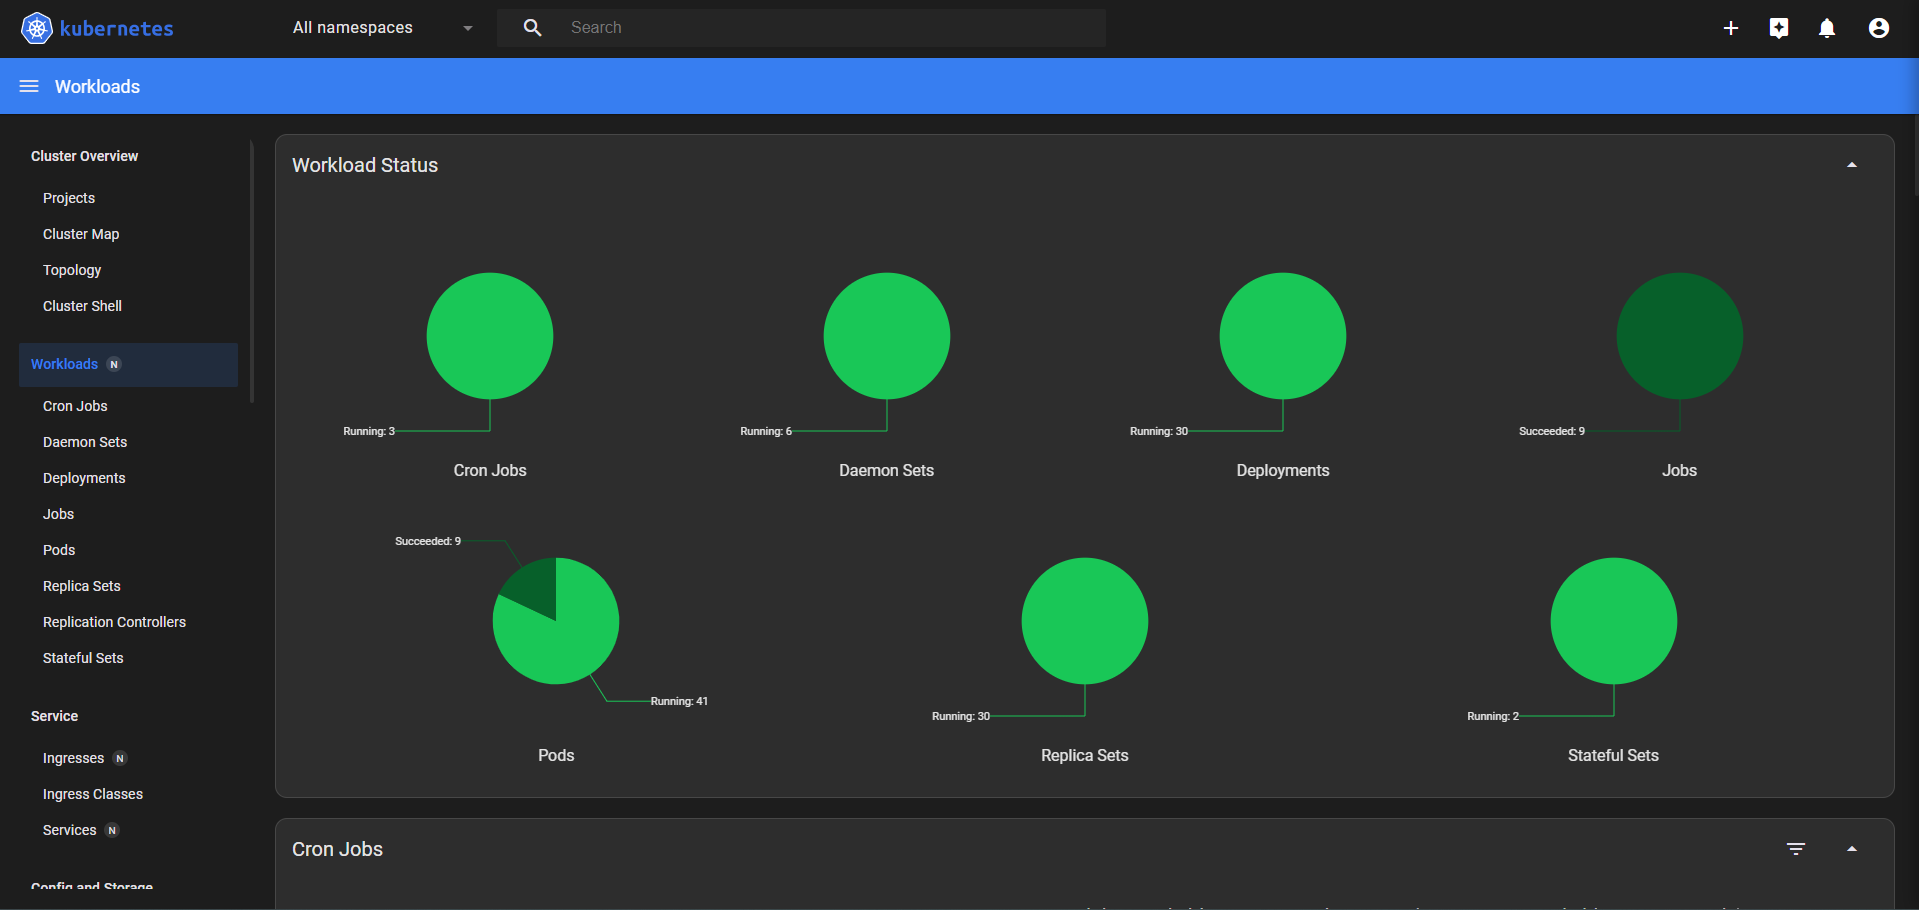Image resolution: width=1919 pixels, height=910 pixels.
Task: Open Daemon Sets sidebar link
Action: pos(85,442)
